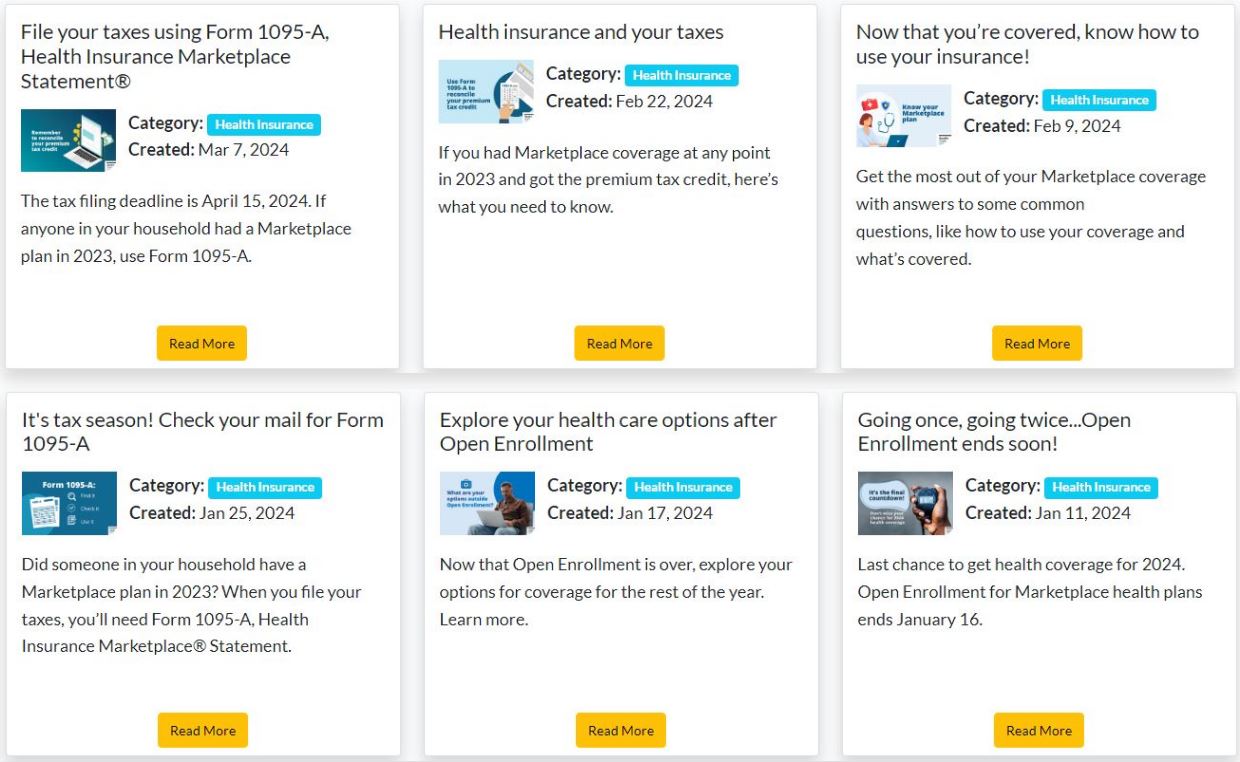The width and height of the screenshot is (1240, 762).
Task: Select the Health Insurance badge dated Jan 17
Action: [x=682, y=487]
